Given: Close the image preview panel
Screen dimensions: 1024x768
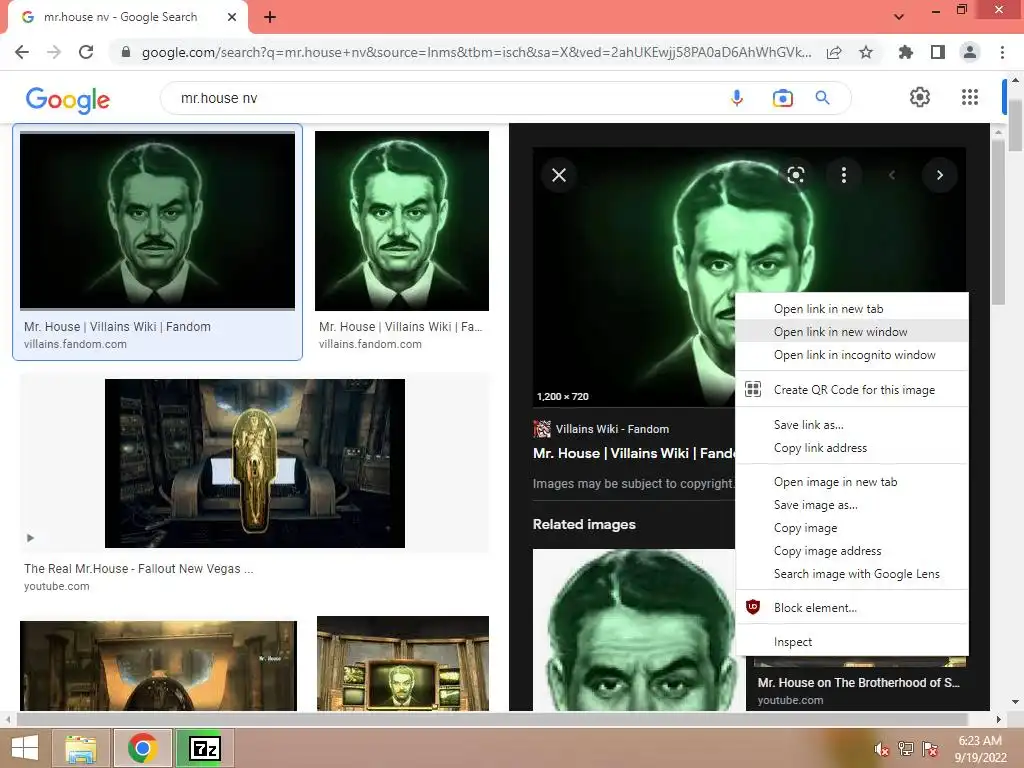Looking at the screenshot, I should coord(559,175).
